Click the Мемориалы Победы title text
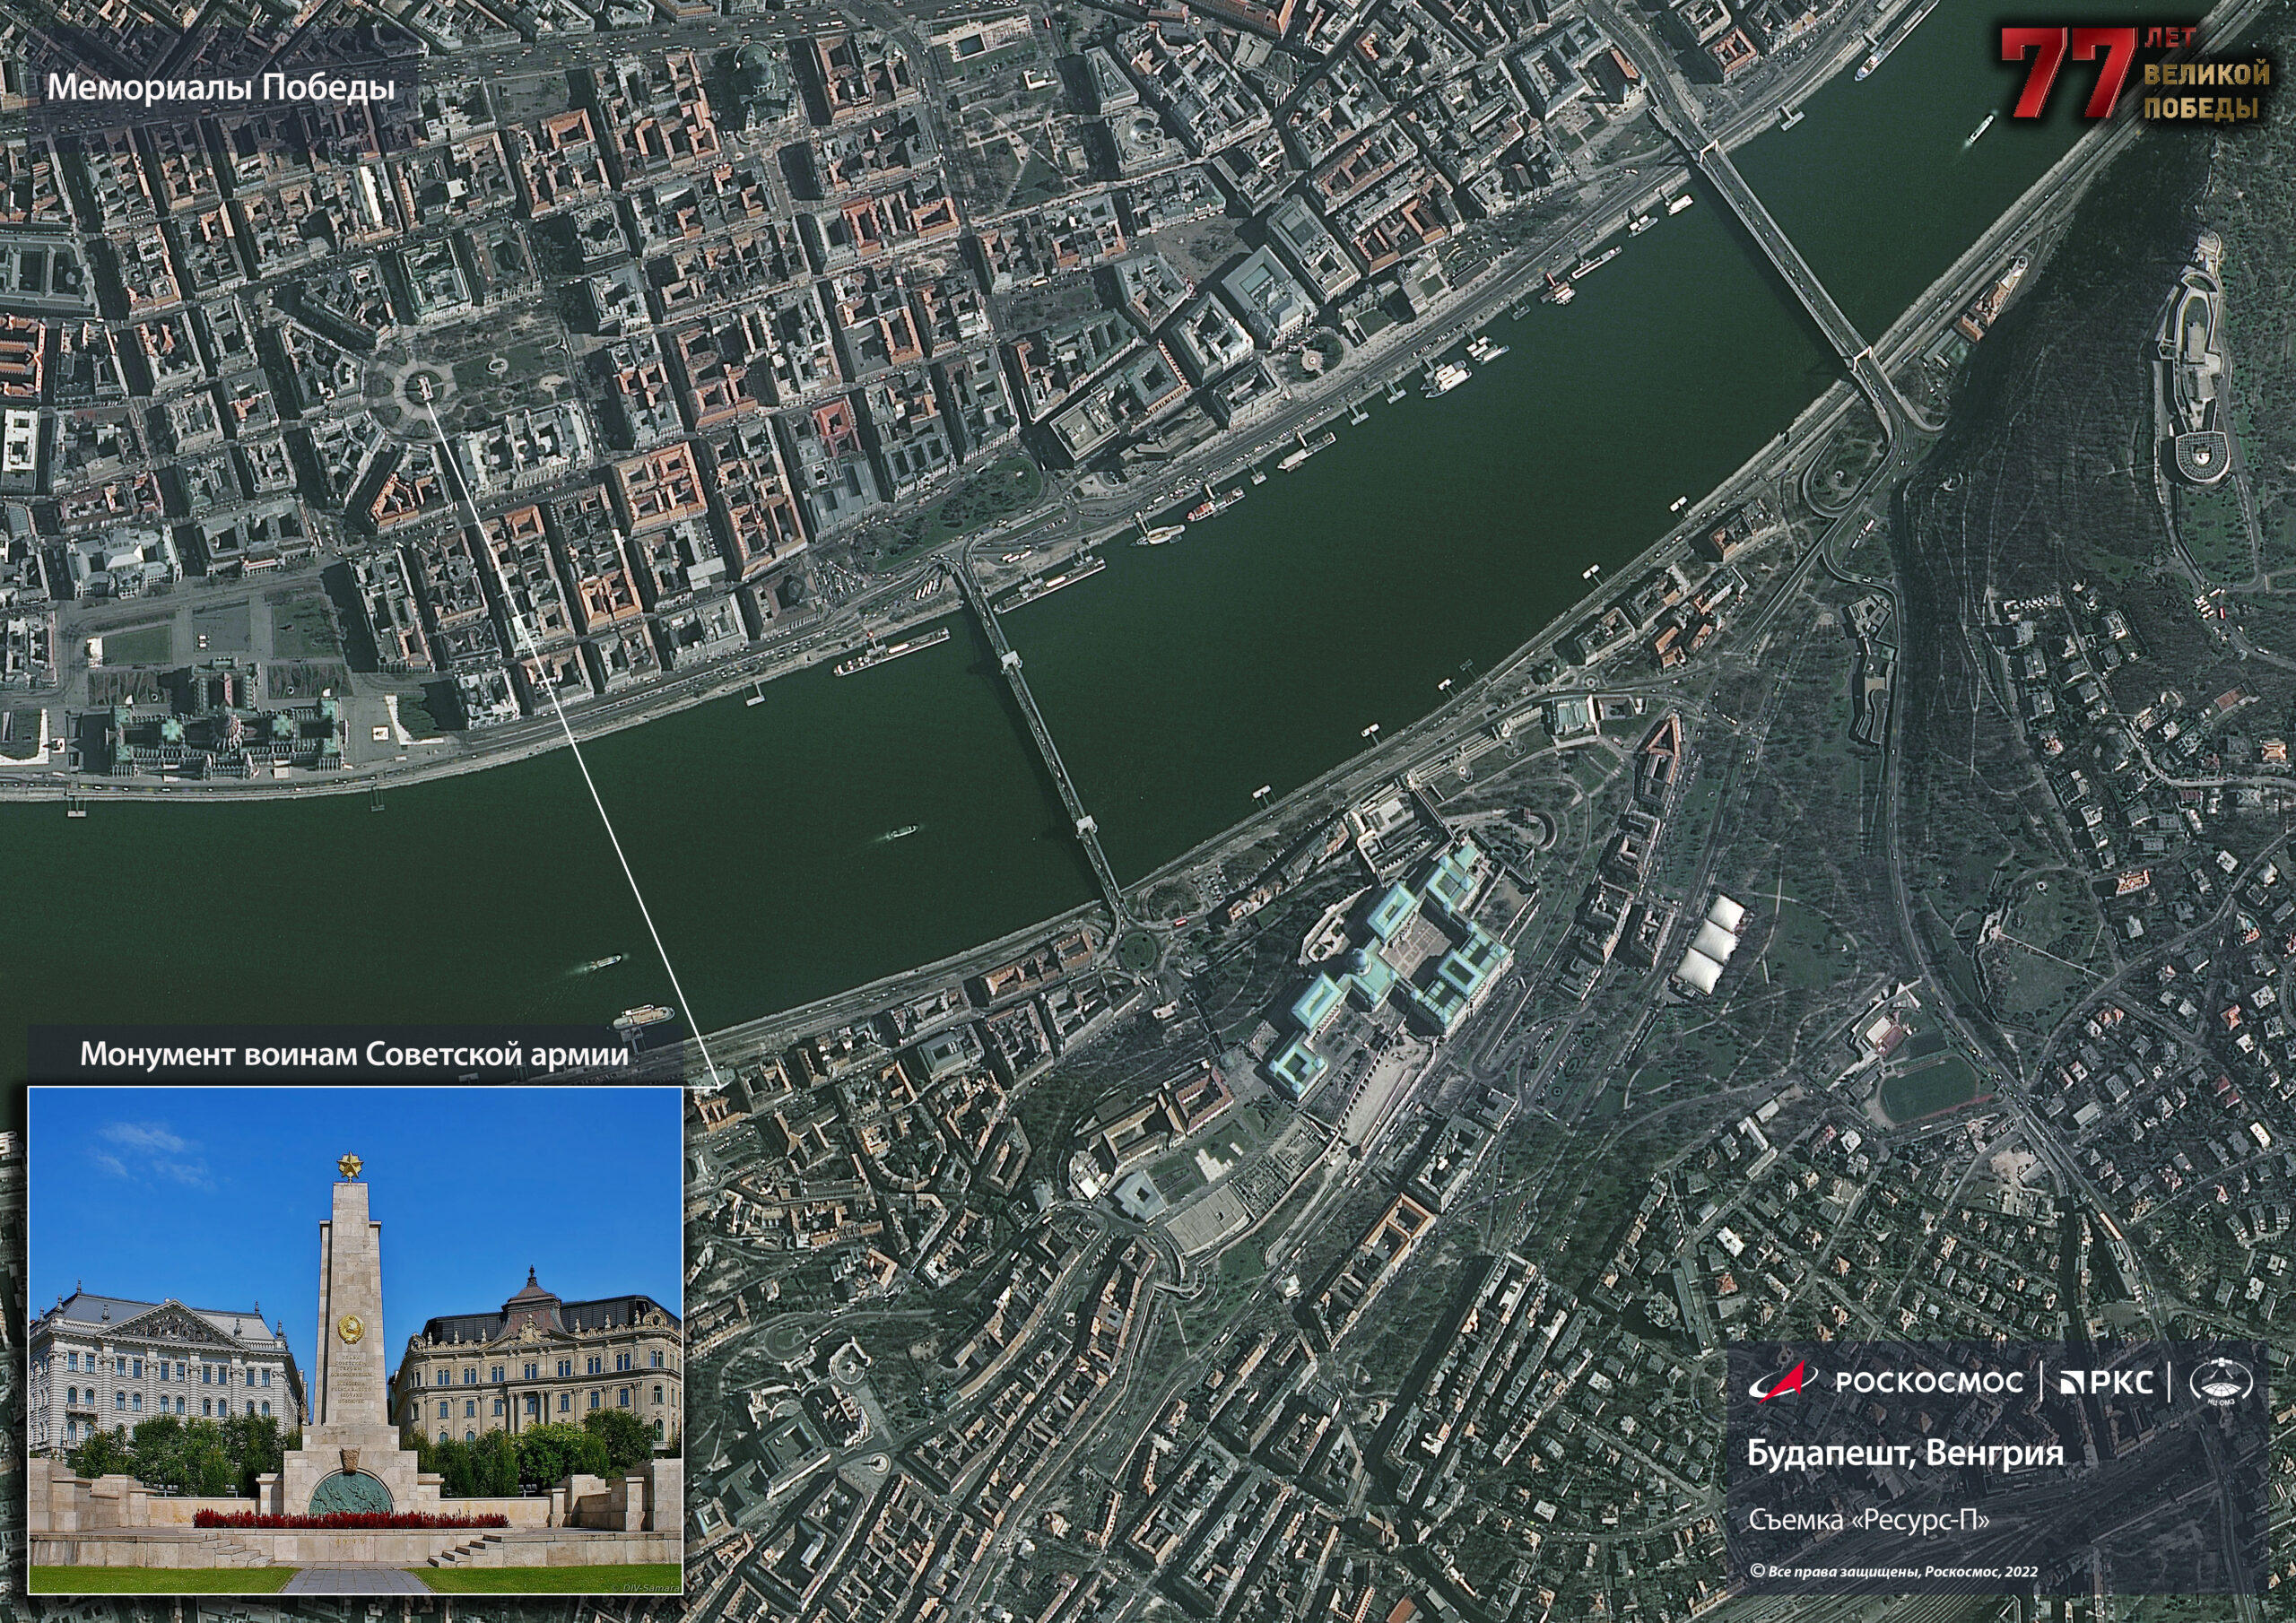The image size is (2296, 1623). tap(221, 88)
